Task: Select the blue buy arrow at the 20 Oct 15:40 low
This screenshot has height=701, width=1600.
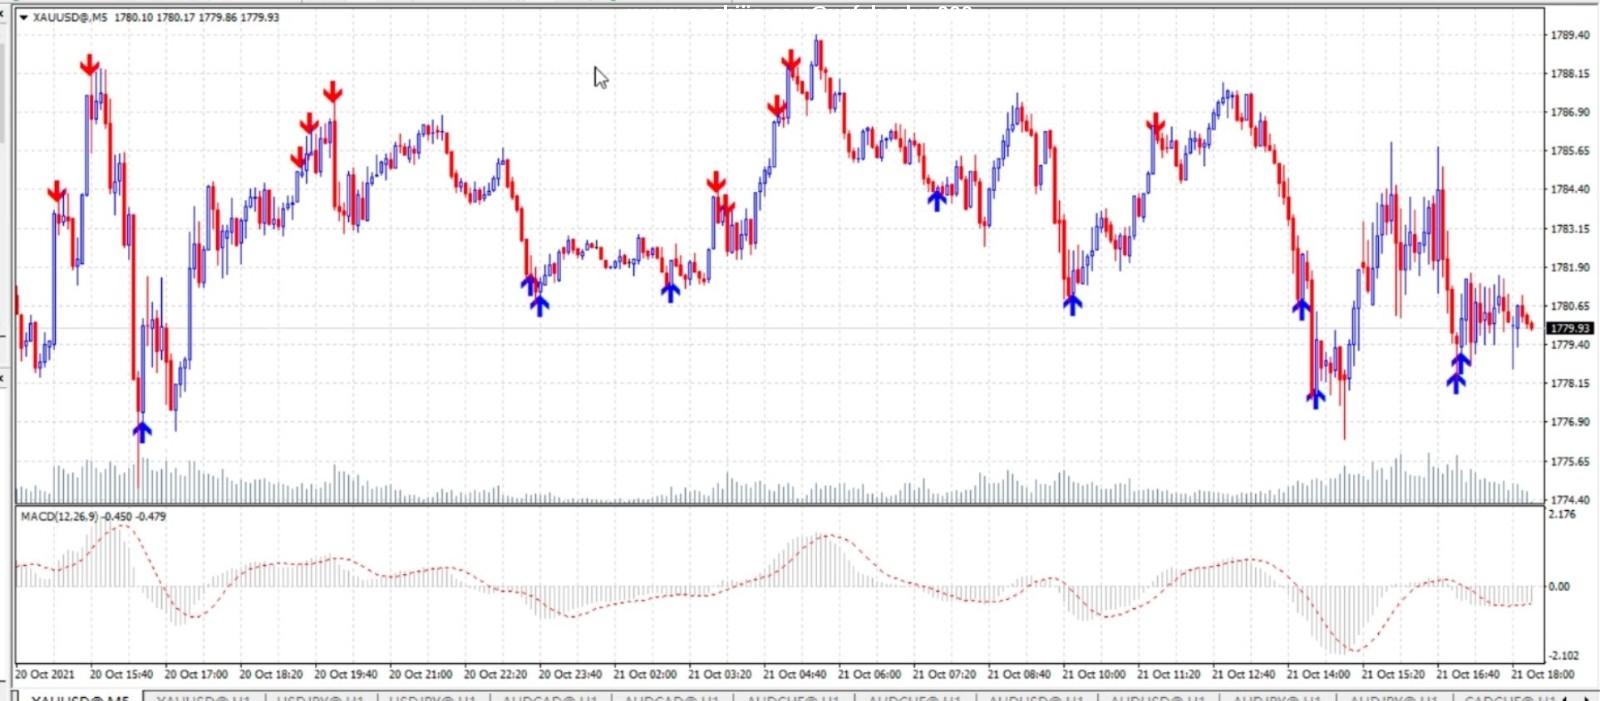Action: [142, 432]
